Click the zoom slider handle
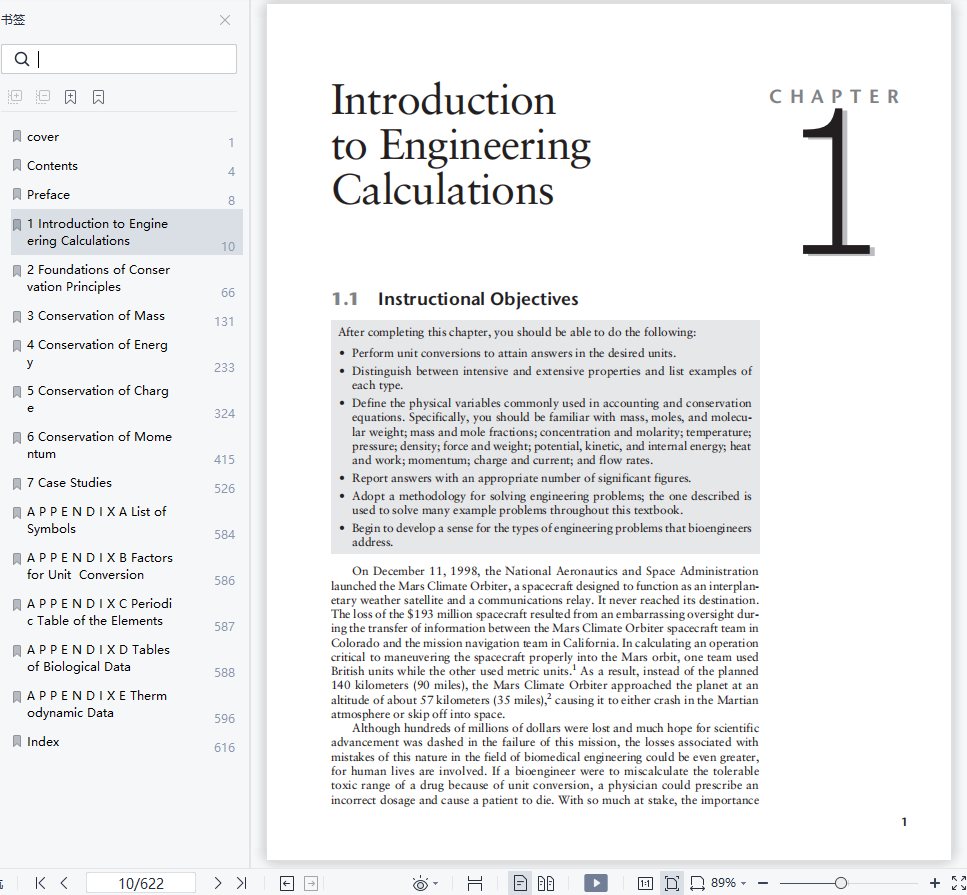The height and width of the screenshot is (895, 967). click(x=841, y=883)
